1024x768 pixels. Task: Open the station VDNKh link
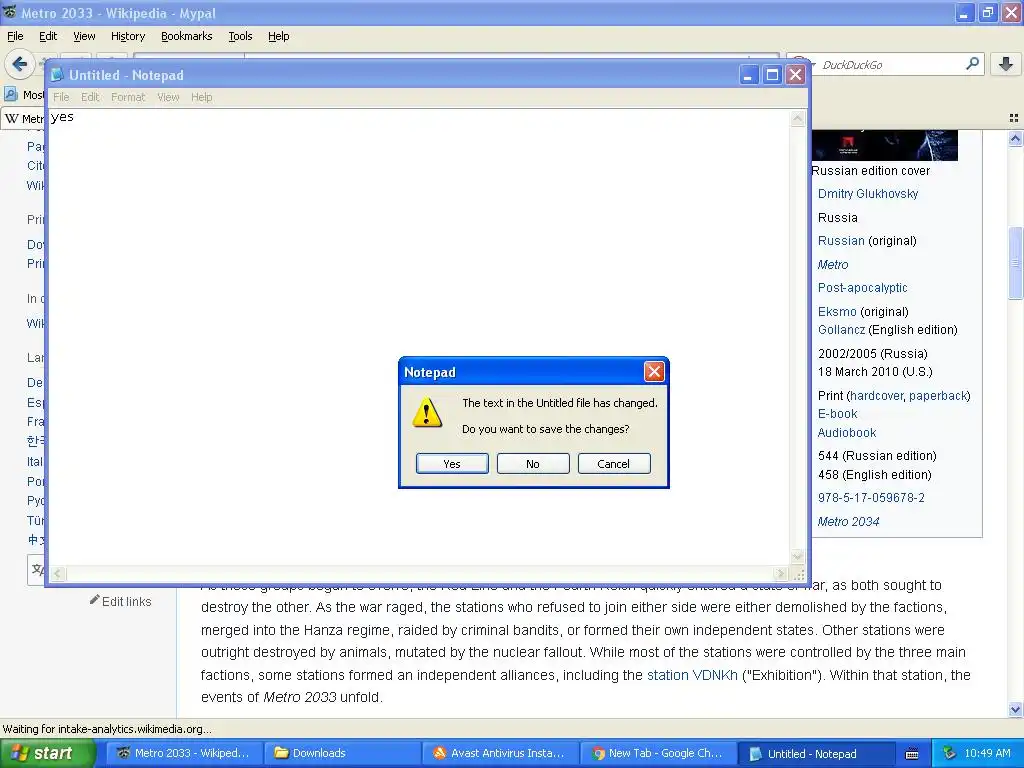tap(692, 675)
